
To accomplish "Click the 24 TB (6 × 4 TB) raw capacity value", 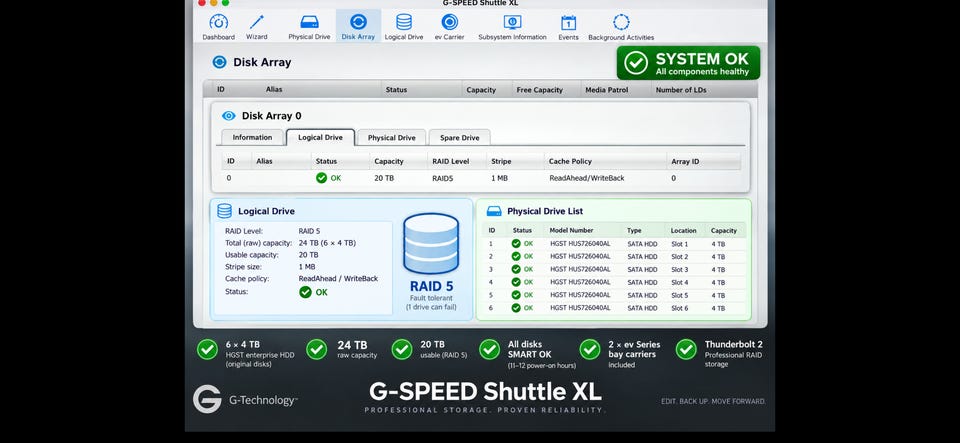I will click(327, 243).
